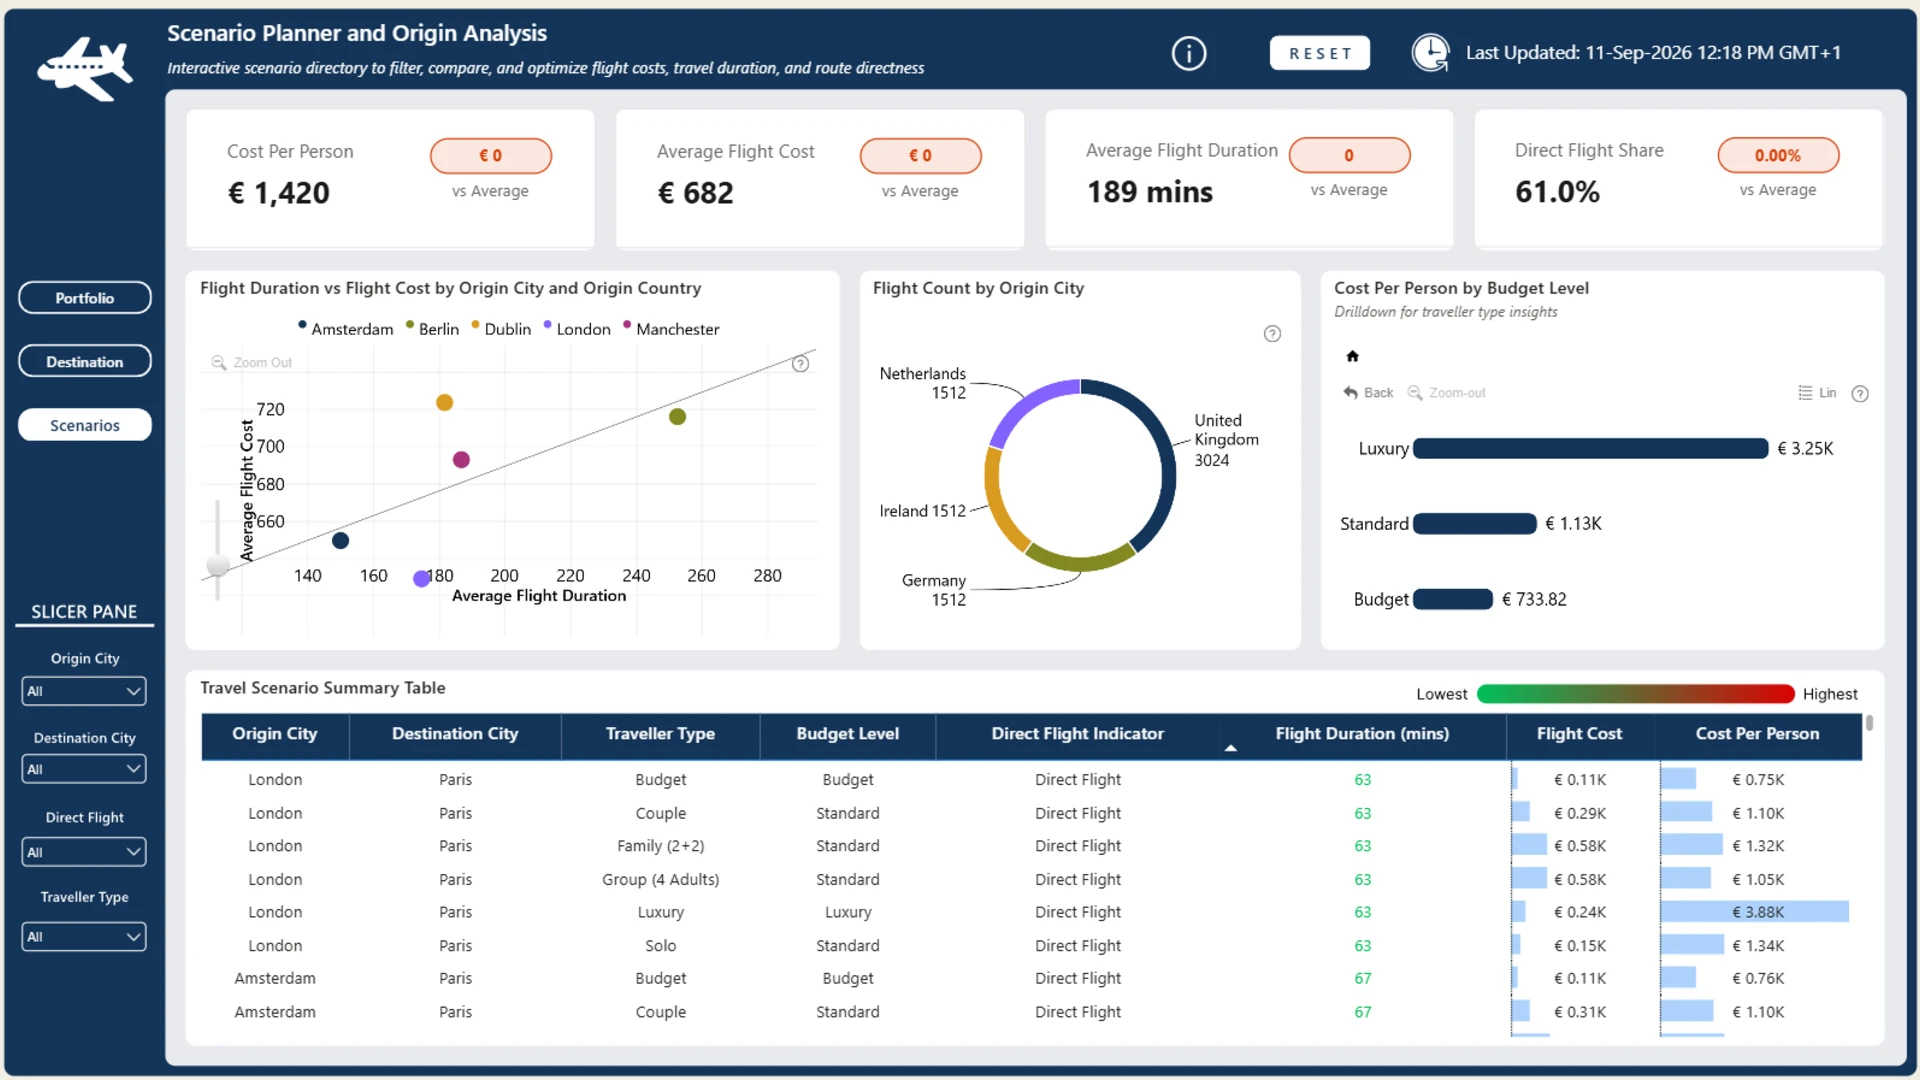
Task: Click the € 1,420 Cost Per Person value
Action: [x=279, y=193]
